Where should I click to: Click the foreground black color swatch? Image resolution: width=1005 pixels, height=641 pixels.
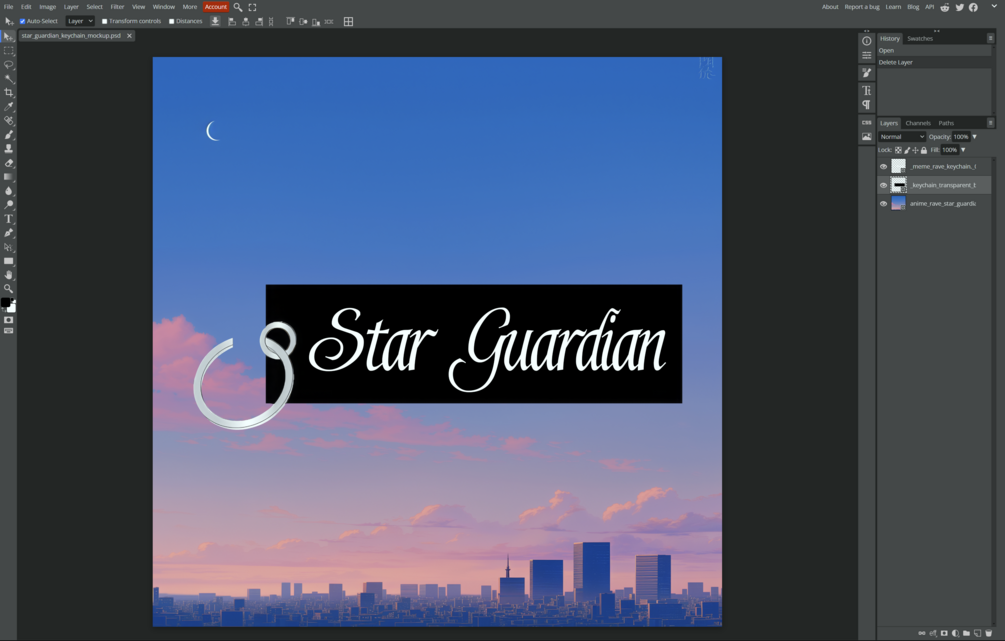(6, 303)
